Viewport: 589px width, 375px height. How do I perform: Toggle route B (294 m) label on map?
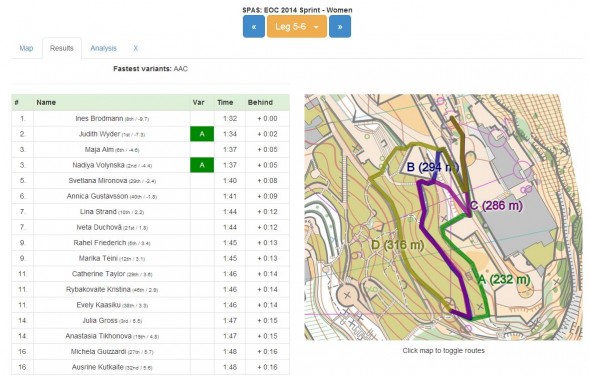[x=433, y=167]
